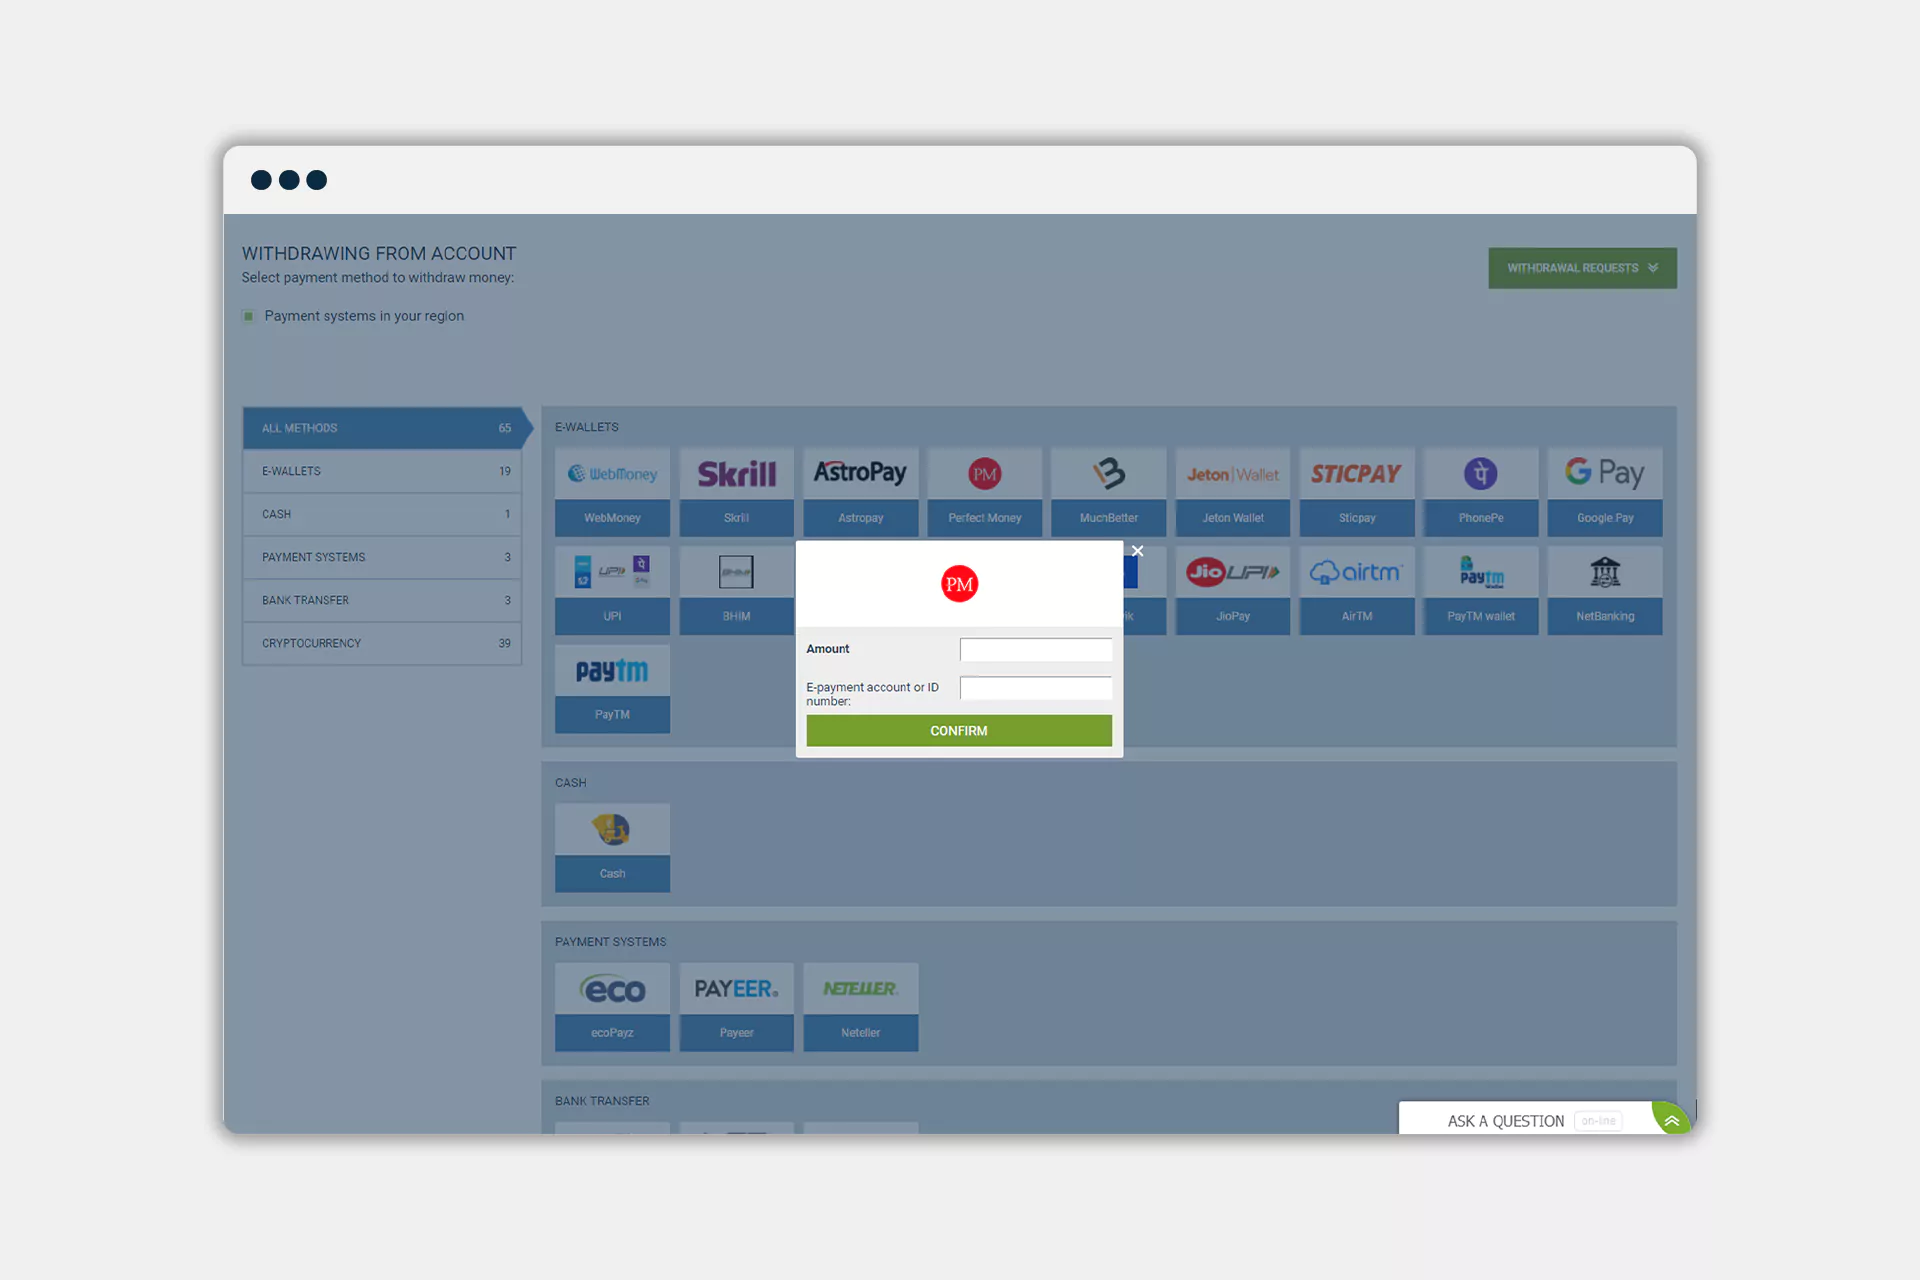Select the PayTM tile in e-wallets
This screenshot has height=1280, width=1920.
612,689
